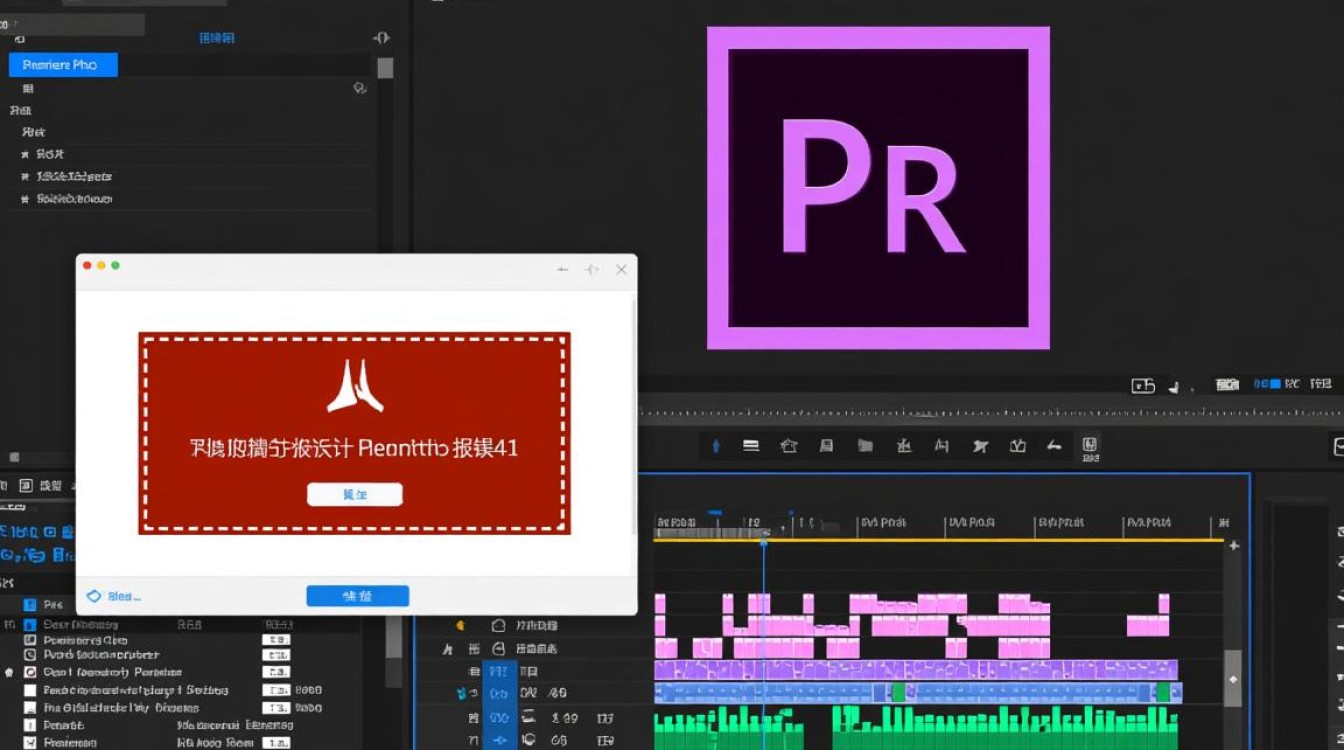Select the highlighted 'Premiere Pho' tab

[x=63, y=65]
